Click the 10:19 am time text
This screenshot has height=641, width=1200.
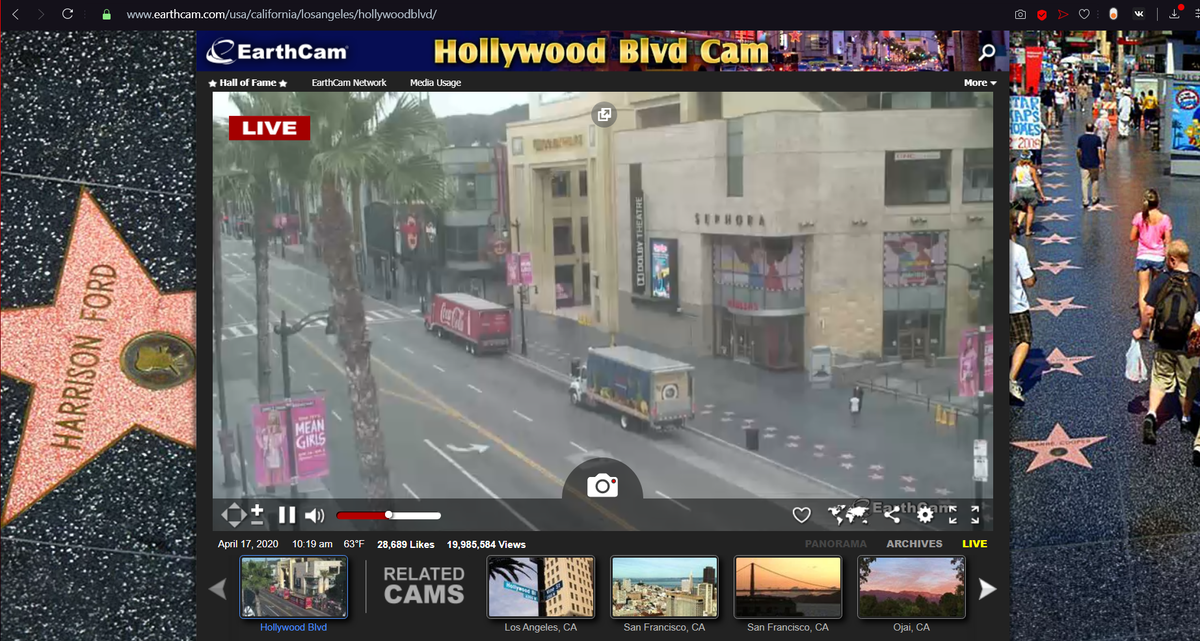click(312, 544)
